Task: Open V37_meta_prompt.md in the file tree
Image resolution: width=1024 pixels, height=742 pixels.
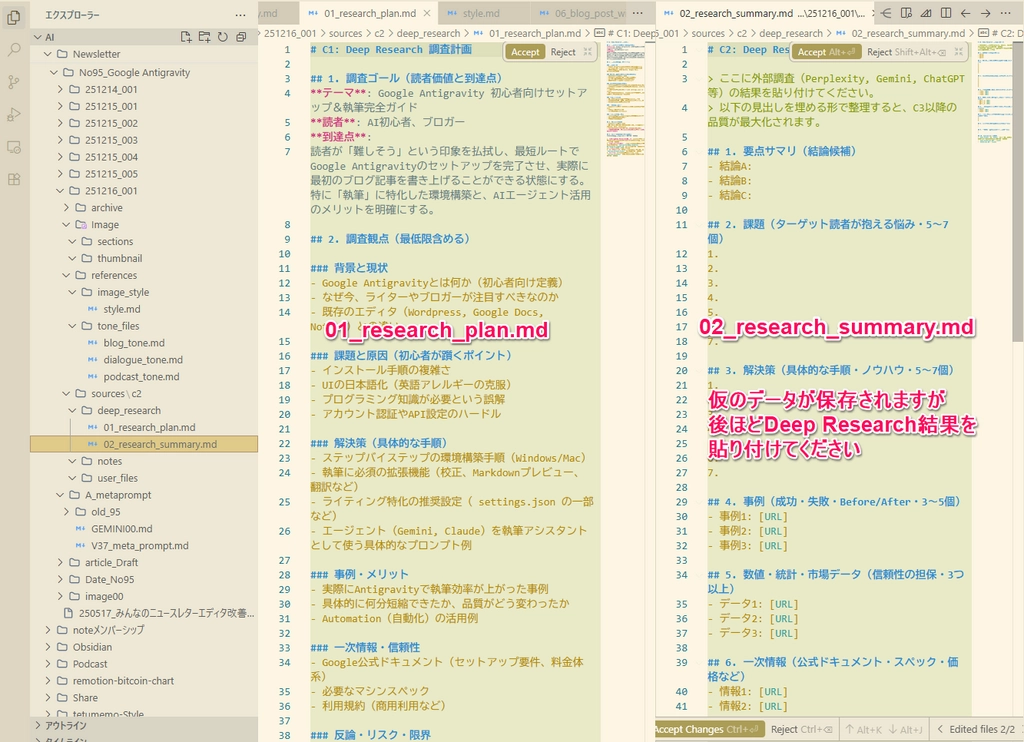Action: [140, 546]
